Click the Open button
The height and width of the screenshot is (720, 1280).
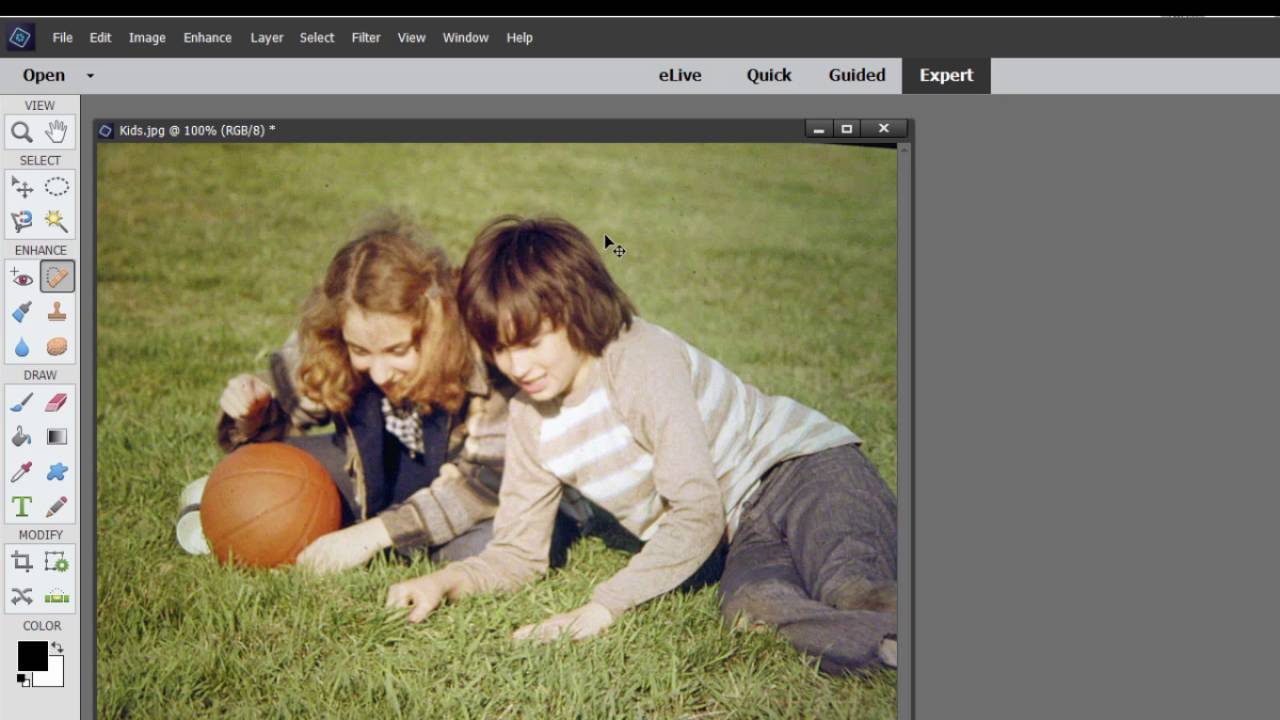click(44, 75)
